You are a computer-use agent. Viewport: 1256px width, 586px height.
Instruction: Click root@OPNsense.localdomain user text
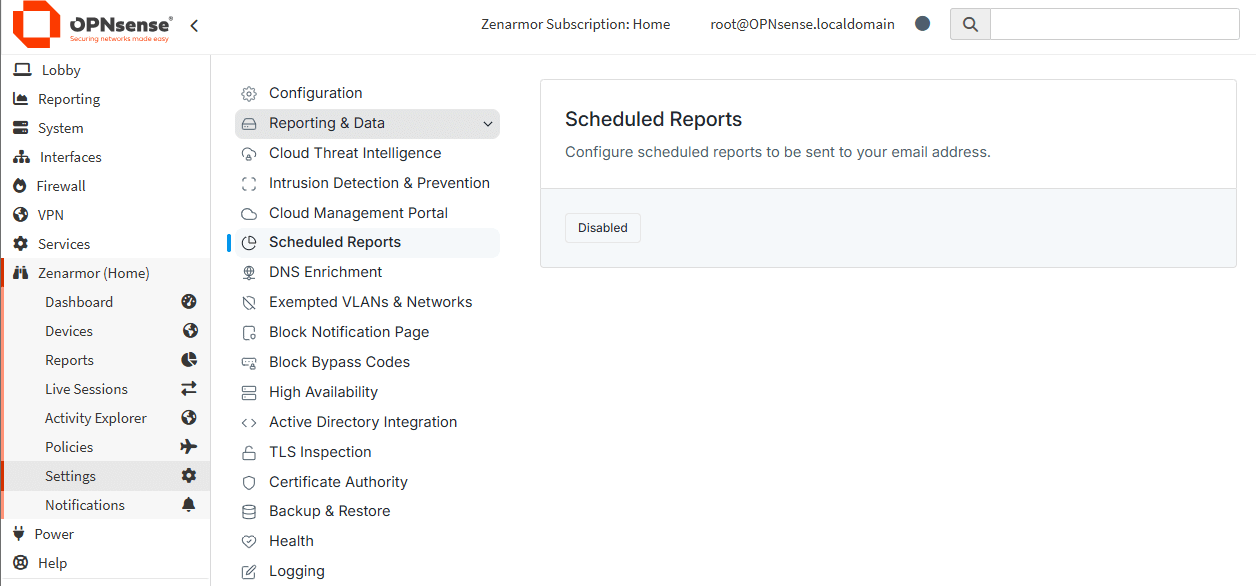[x=803, y=24]
